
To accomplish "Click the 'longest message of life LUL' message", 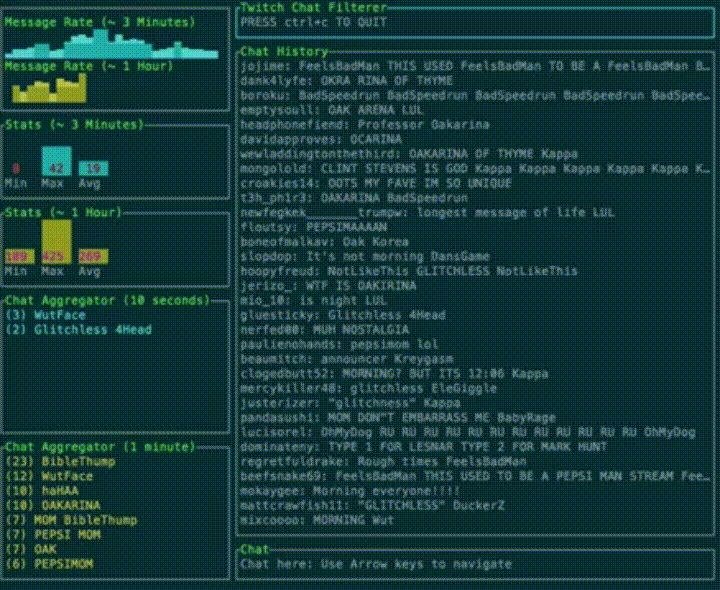I will click(428, 213).
